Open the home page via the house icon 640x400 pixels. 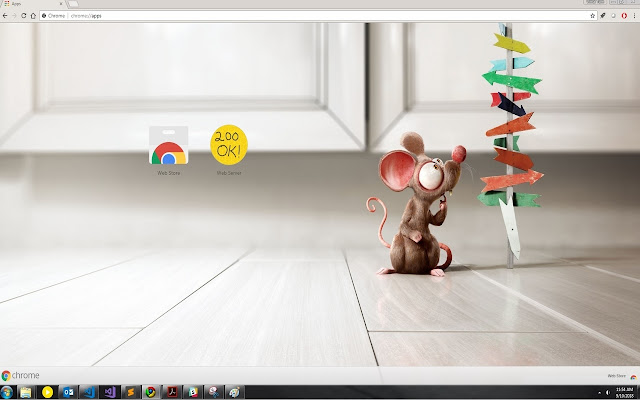coord(33,16)
